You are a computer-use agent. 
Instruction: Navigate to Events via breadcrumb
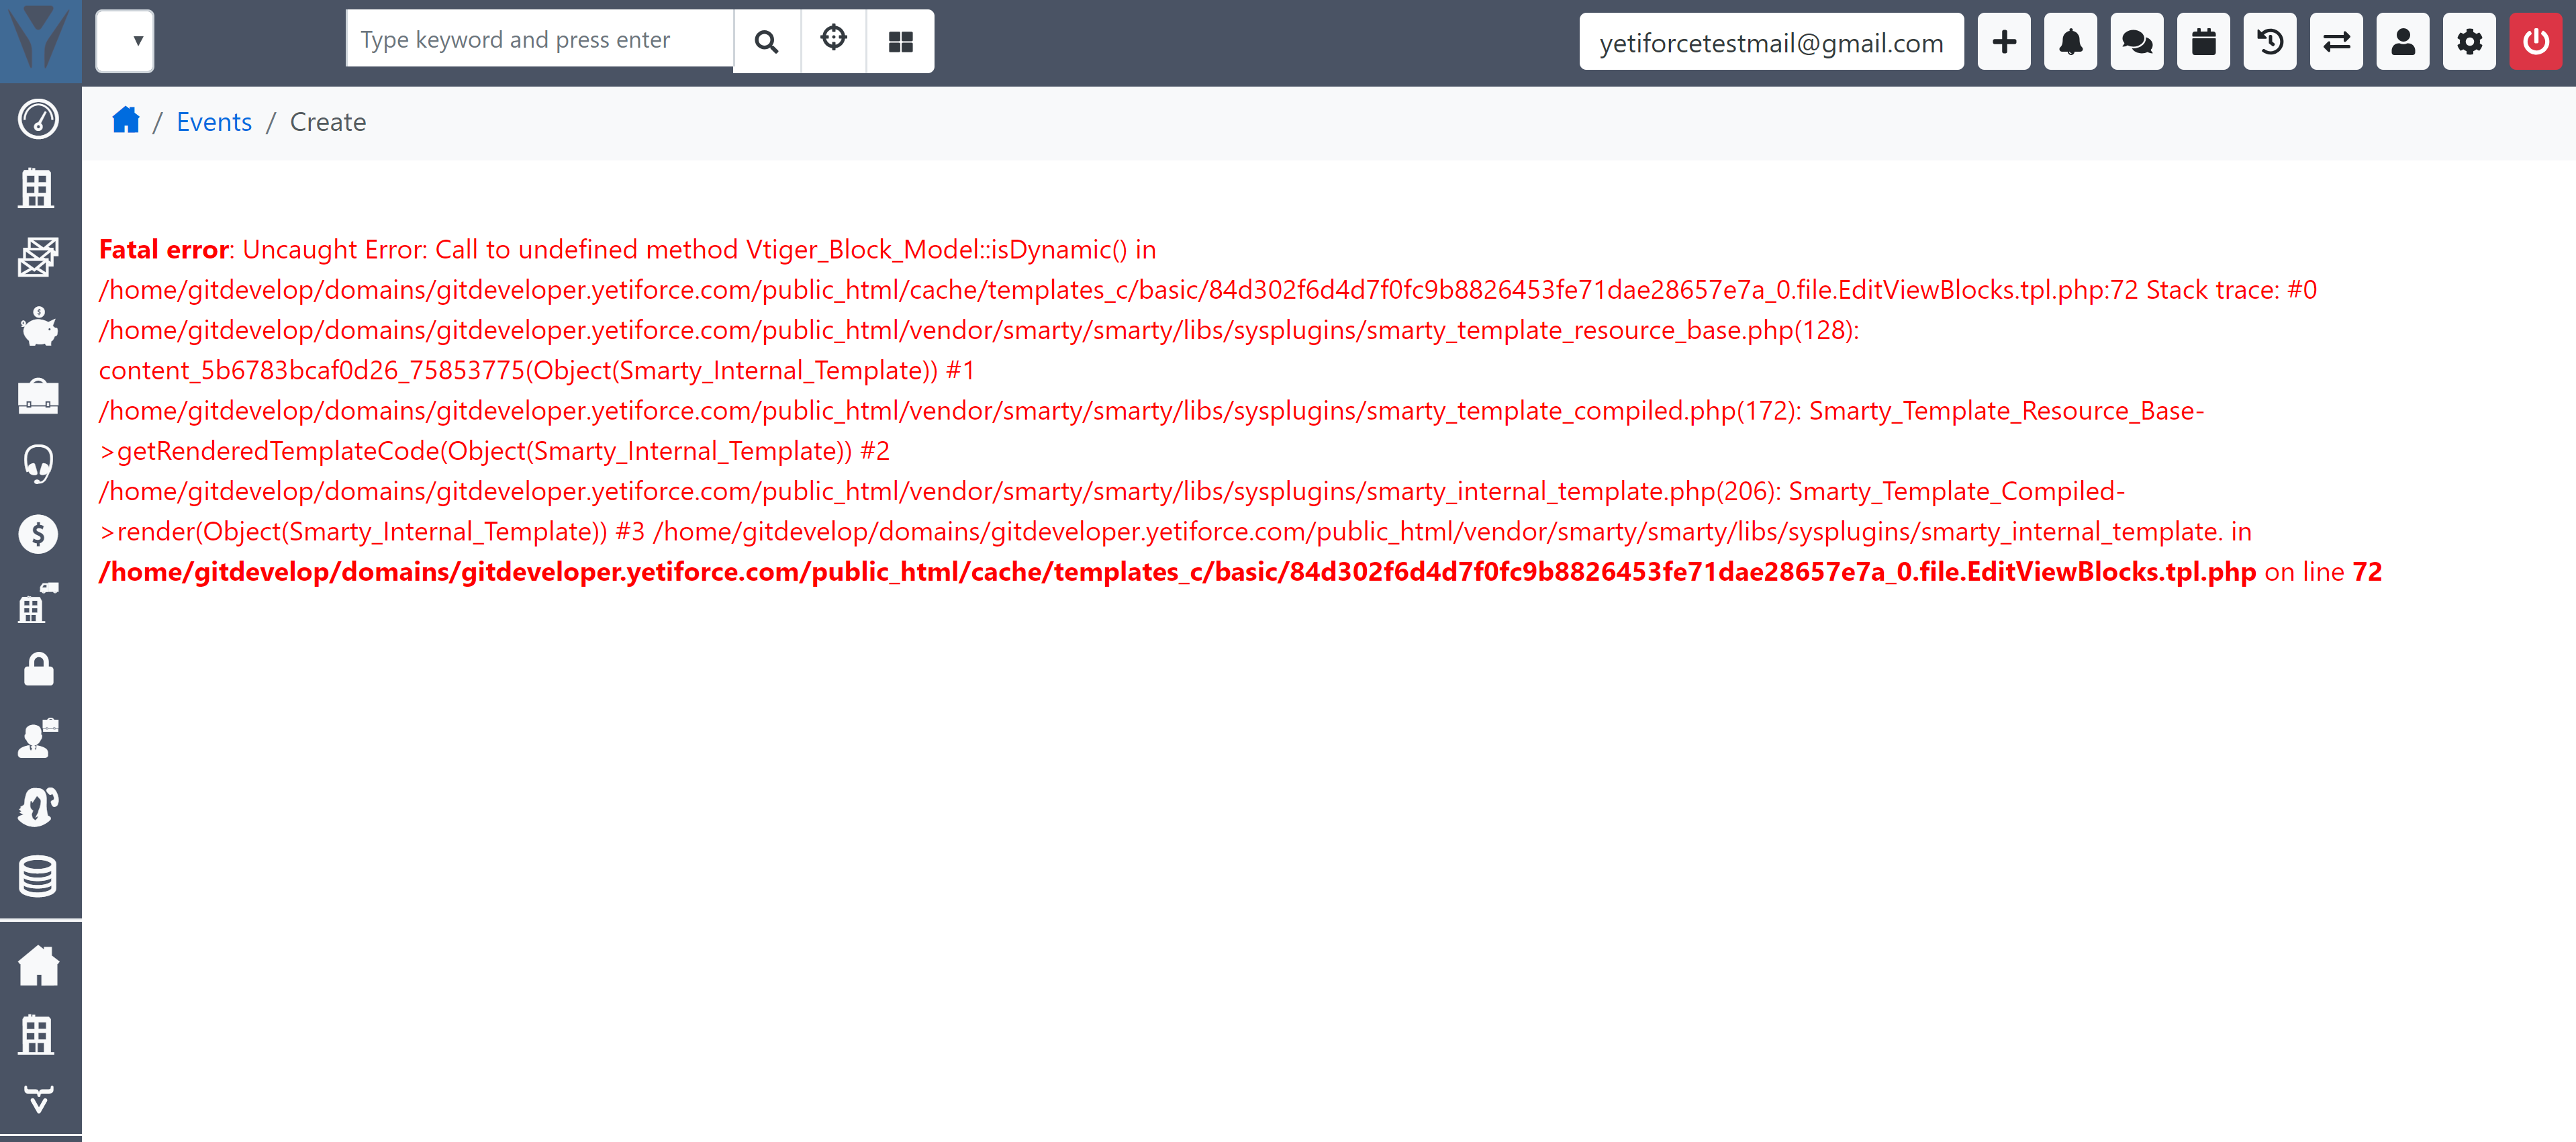point(214,121)
